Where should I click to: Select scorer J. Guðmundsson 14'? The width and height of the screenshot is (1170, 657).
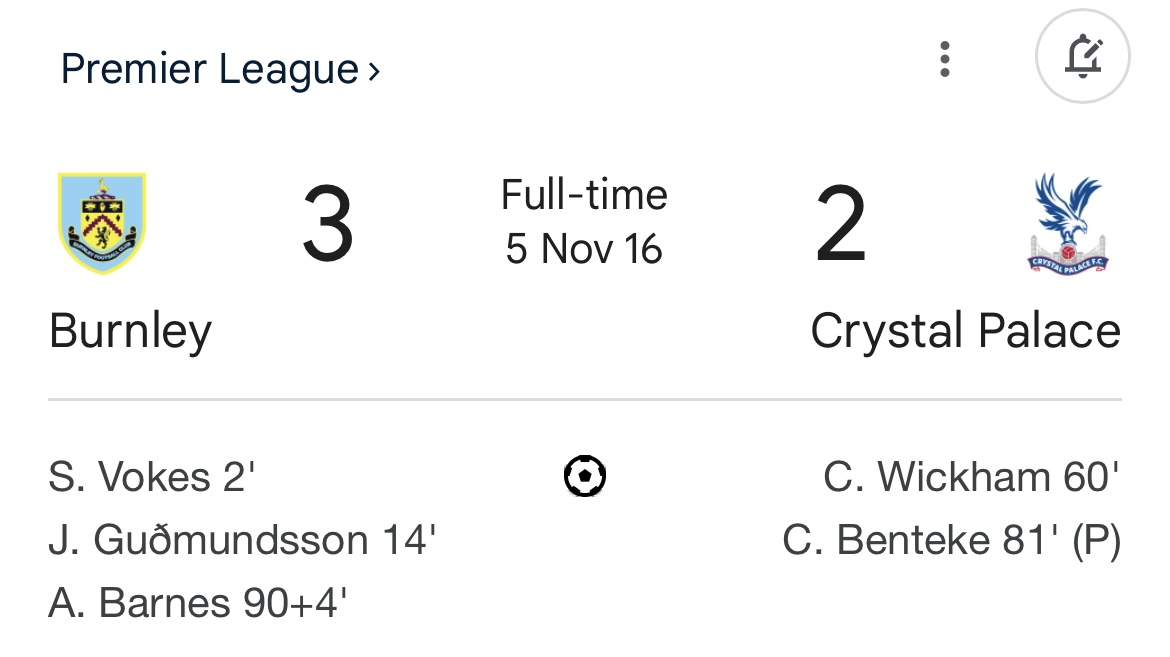242,540
